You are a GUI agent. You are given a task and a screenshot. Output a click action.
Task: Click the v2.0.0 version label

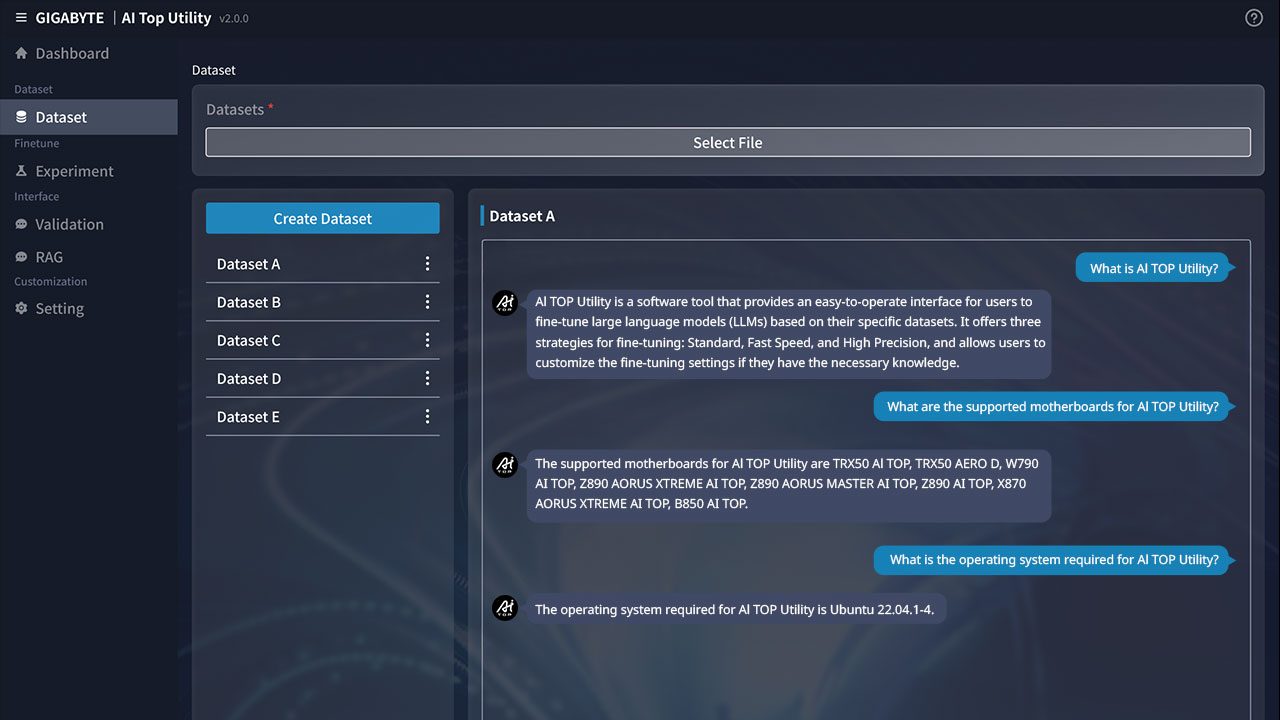tap(234, 19)
